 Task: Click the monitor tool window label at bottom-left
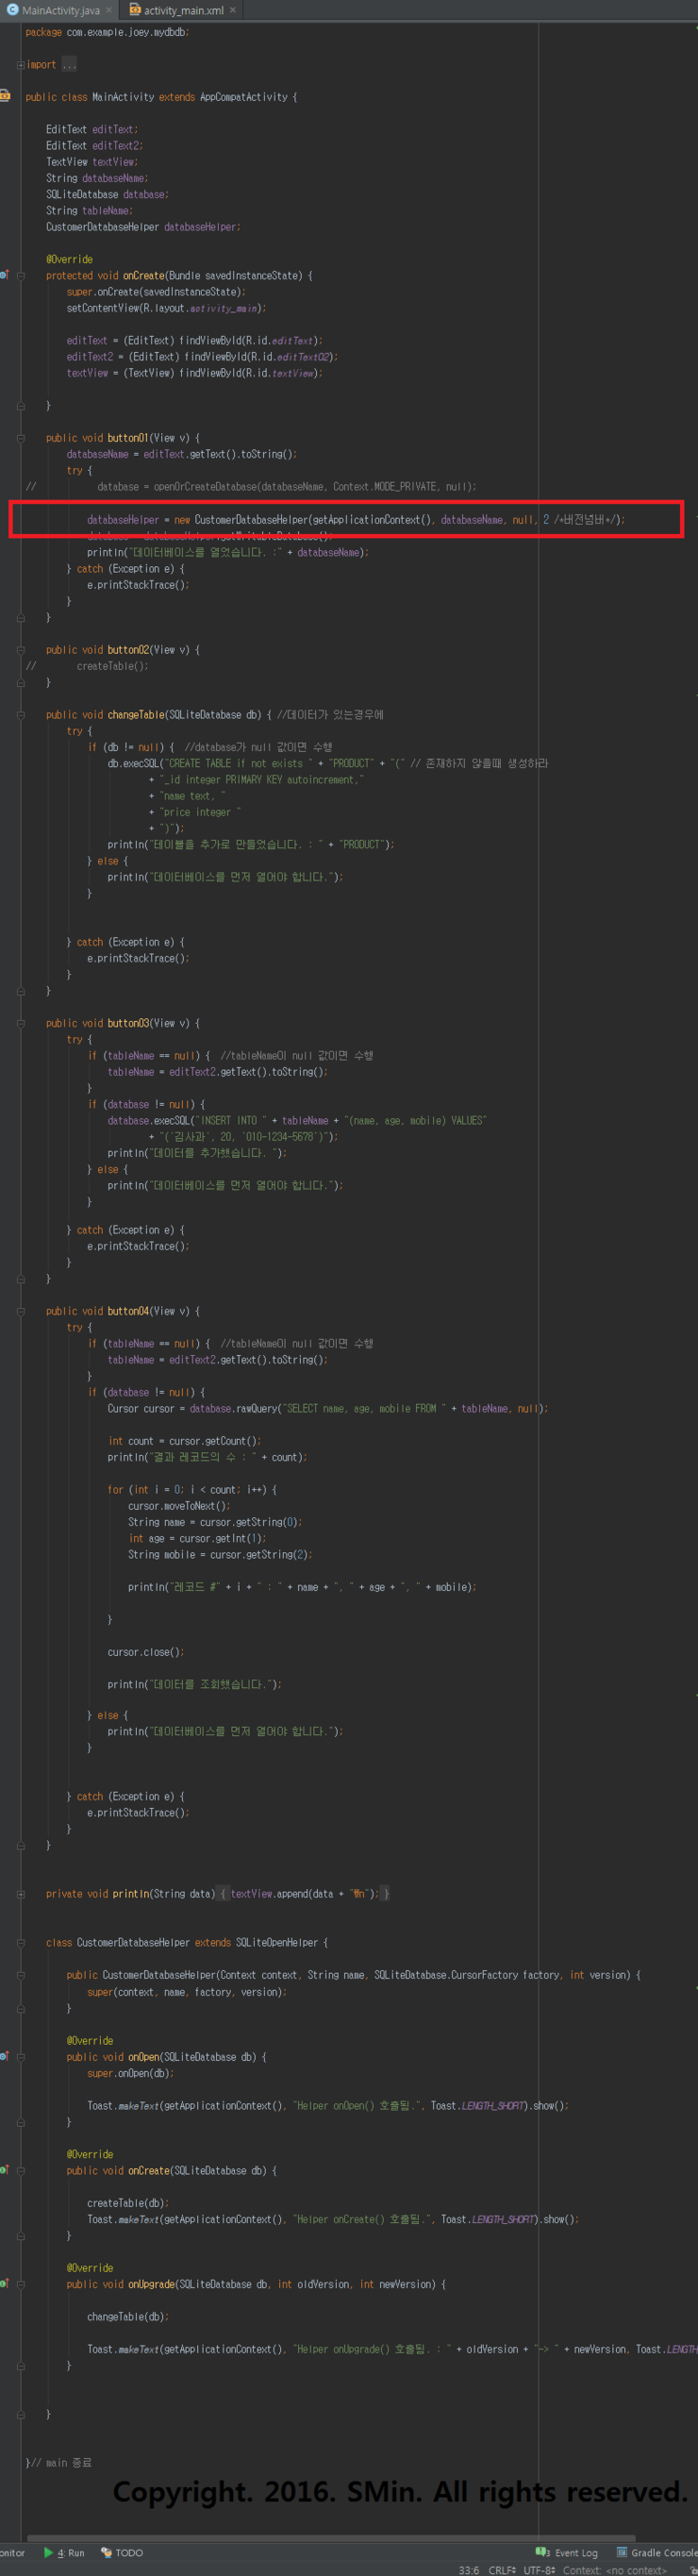12,2552
